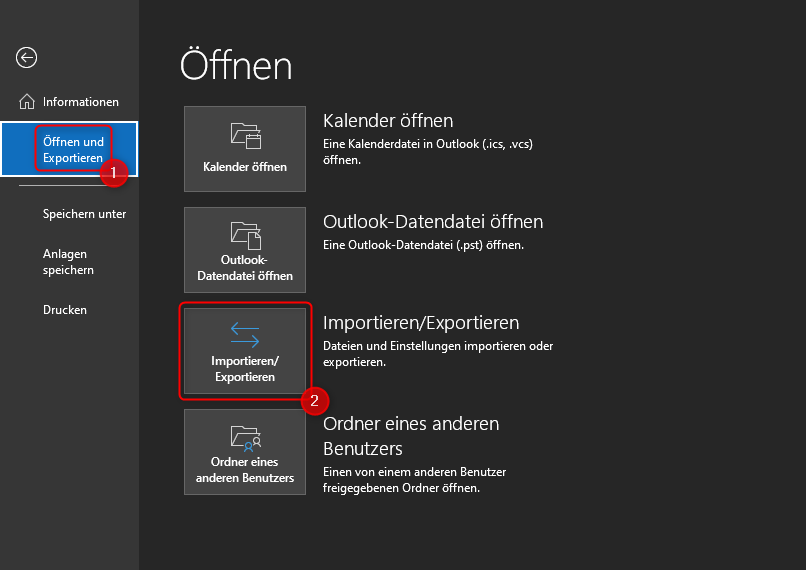Open the Drucken page
The image size is (806, 570).
[x=65, y=310]
